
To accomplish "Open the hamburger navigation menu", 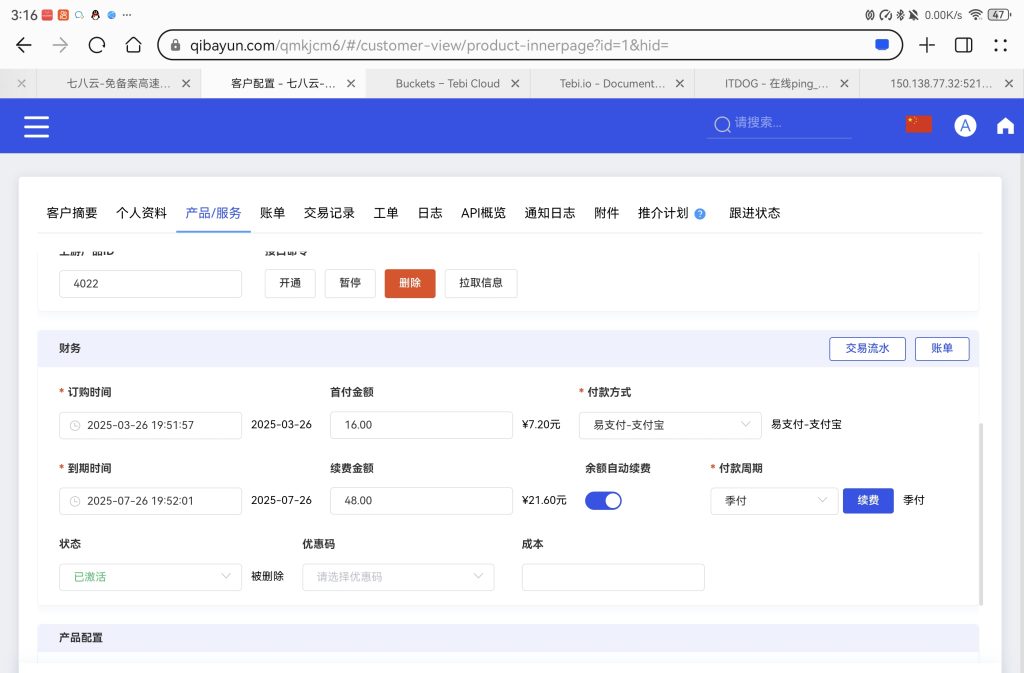I will [37, 126].
